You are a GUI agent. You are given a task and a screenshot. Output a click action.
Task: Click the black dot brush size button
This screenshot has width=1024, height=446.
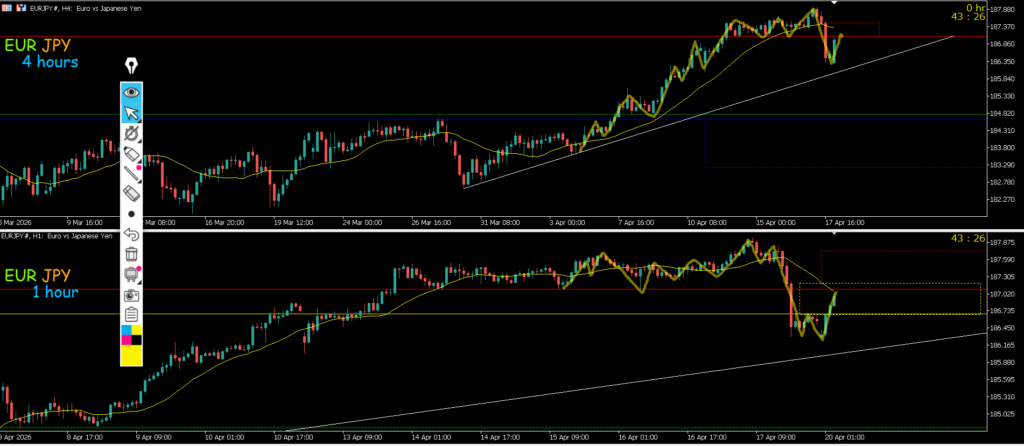(132, 214)
